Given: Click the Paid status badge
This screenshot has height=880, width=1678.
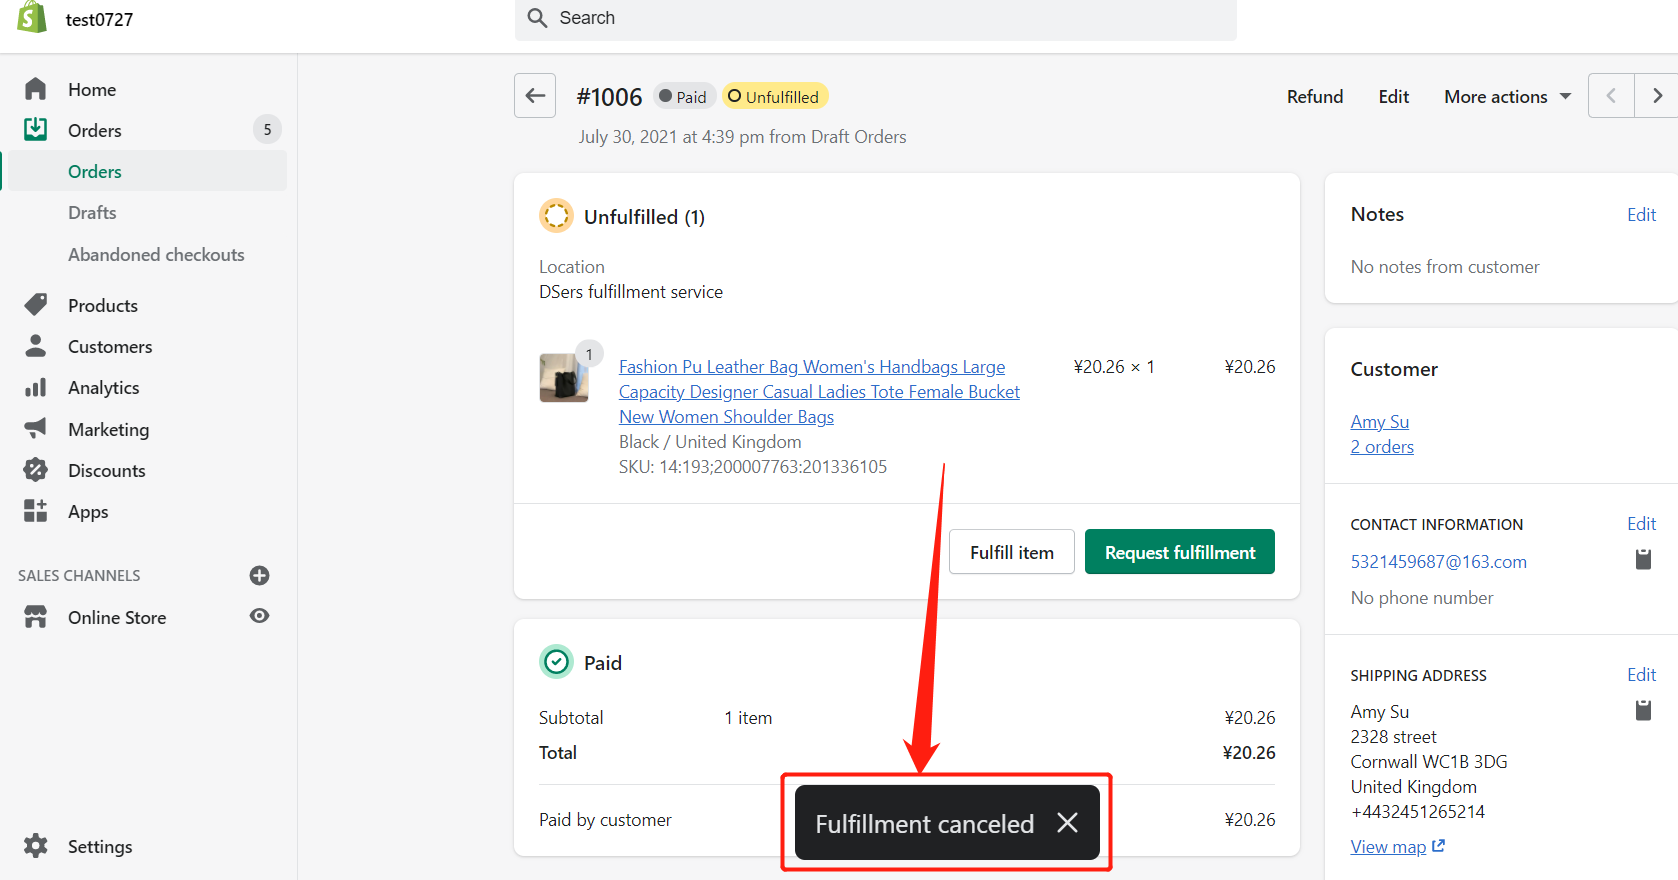Looking at the screenshot, I should [x=684, y=97].
